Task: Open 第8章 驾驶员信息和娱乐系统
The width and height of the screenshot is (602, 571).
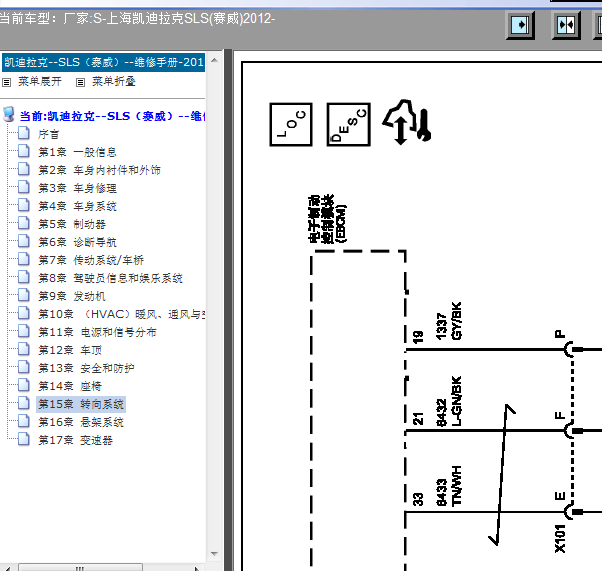Action: 110,278
